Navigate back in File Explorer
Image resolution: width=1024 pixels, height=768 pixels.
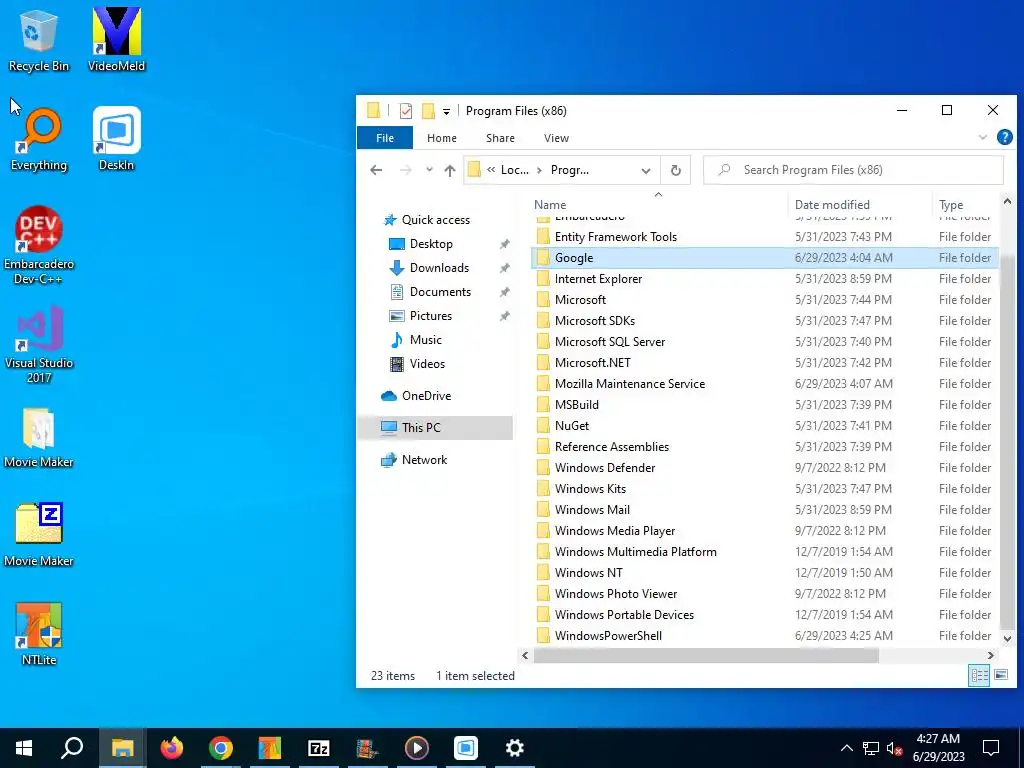pyautogui.click(x=376, y=170)
